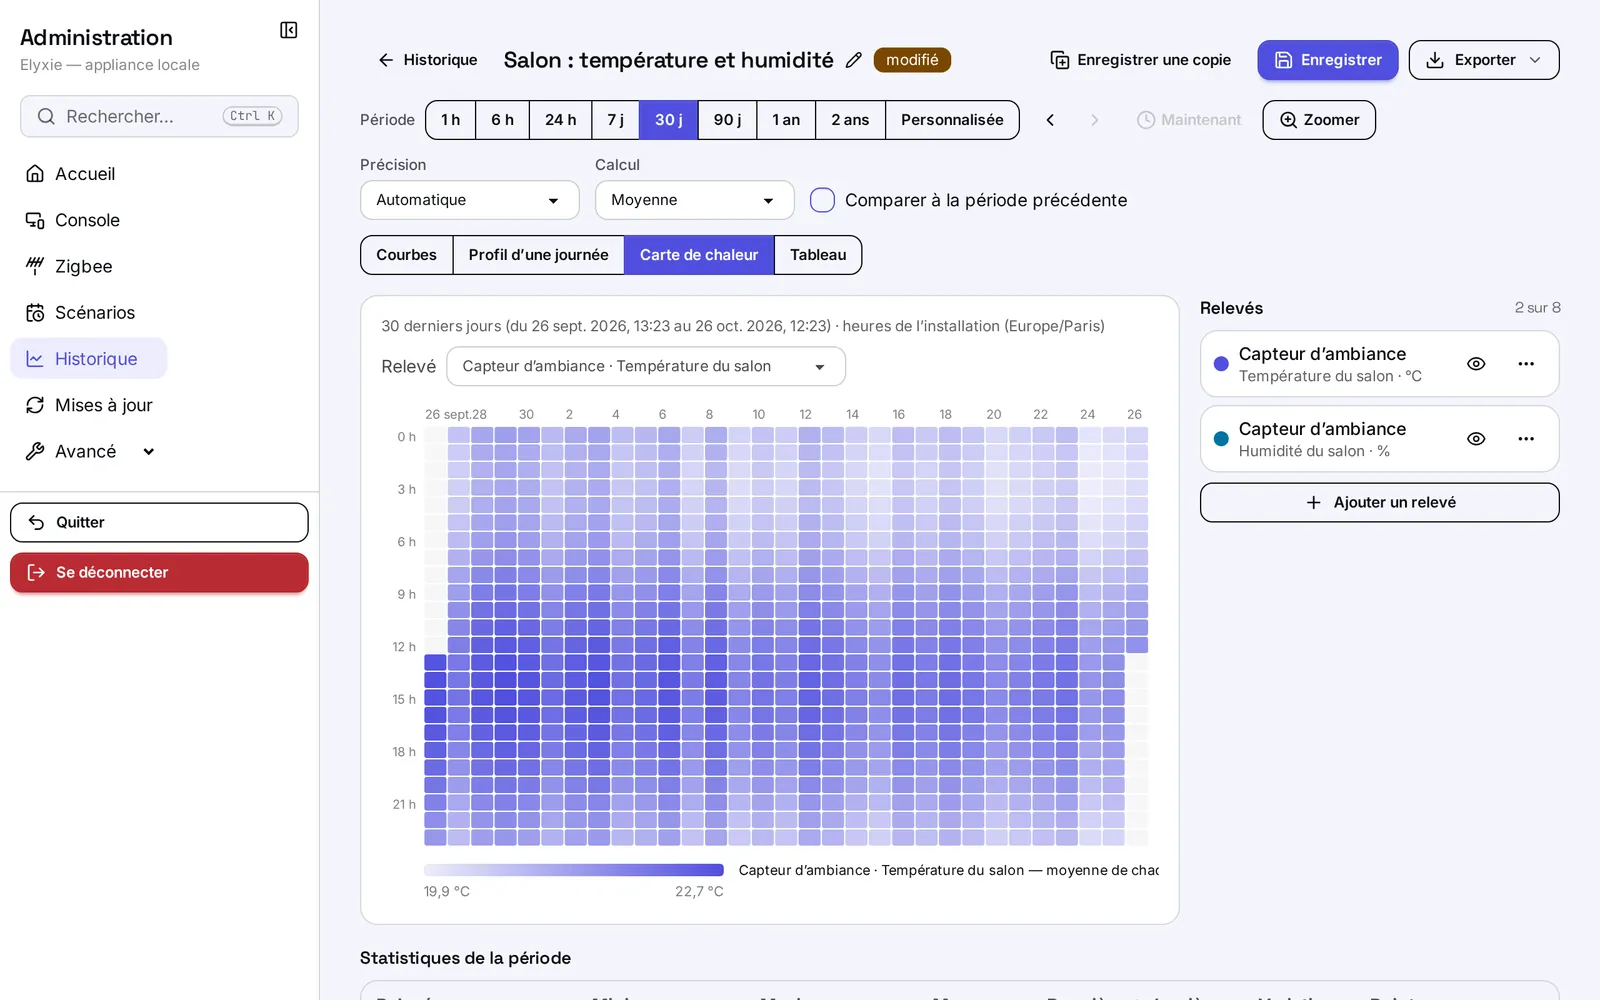This screenshot has height=1000, width=1600.
Task: Collapse the sidebar with the panel icon
Action: click(289, 30)
